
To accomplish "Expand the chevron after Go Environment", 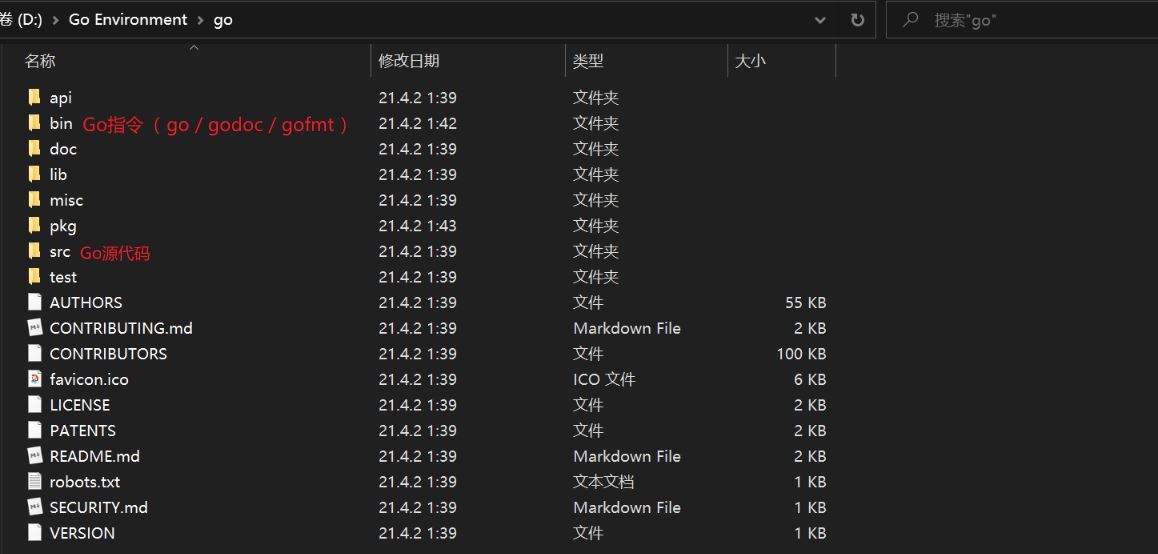I will [x=200, y=20].
